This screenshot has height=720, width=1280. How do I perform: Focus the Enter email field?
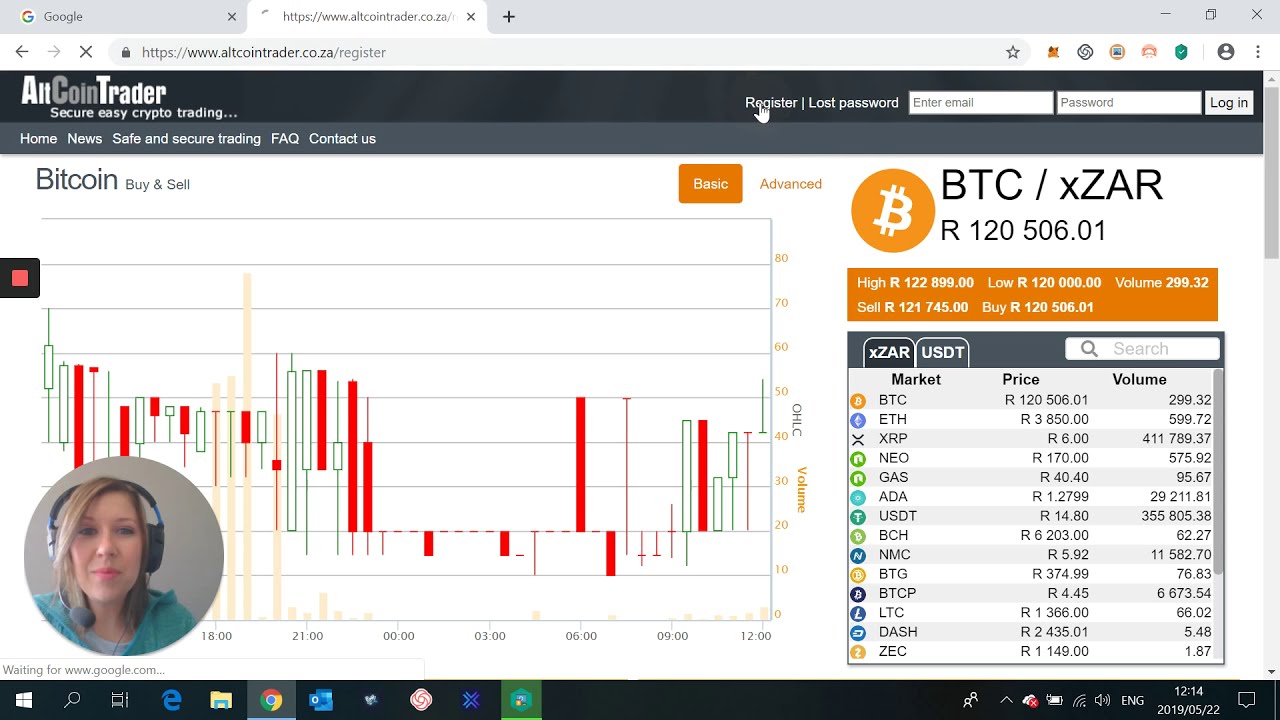tap(981, 103)
